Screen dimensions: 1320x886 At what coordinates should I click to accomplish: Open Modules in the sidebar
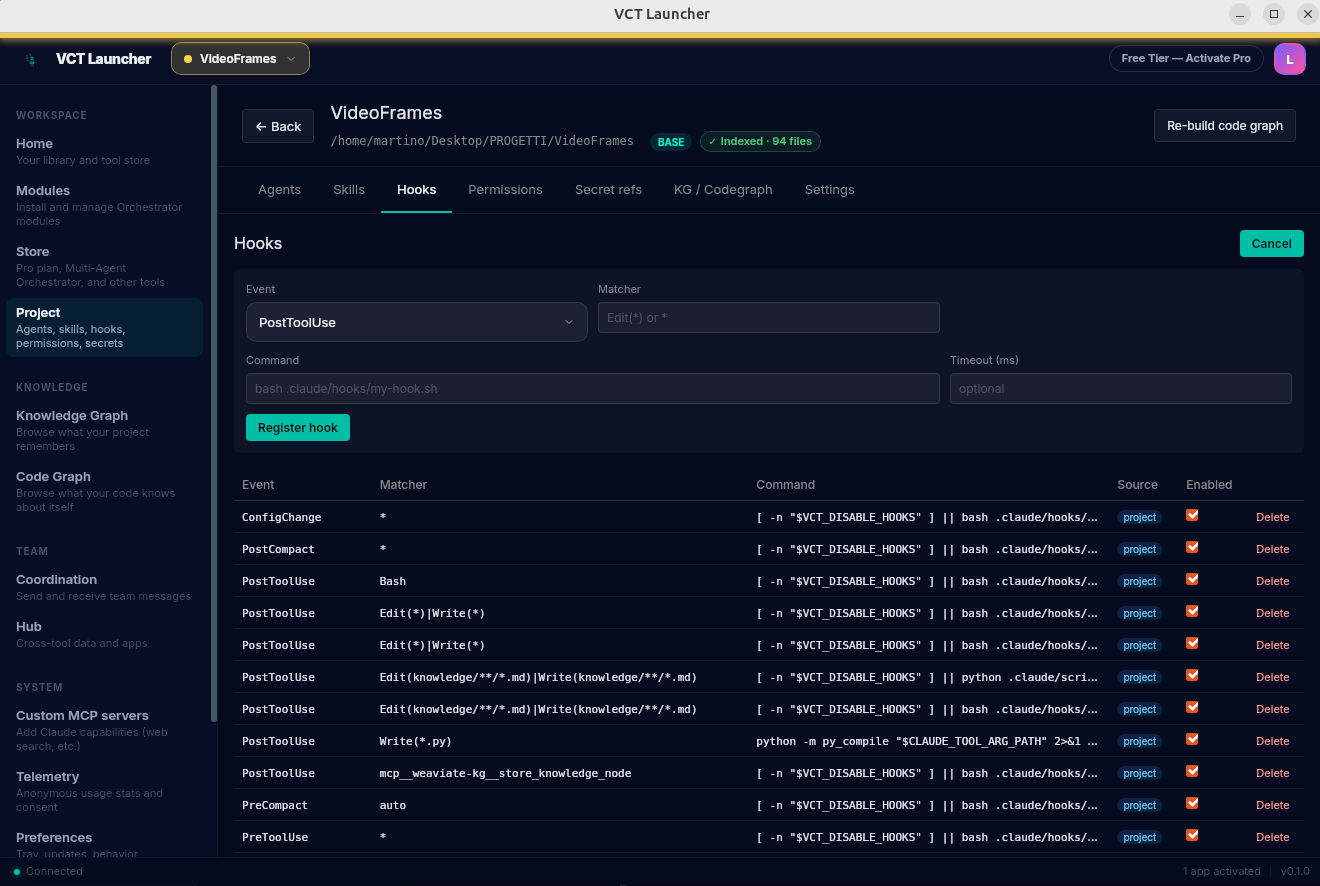[x=104, y=205]
